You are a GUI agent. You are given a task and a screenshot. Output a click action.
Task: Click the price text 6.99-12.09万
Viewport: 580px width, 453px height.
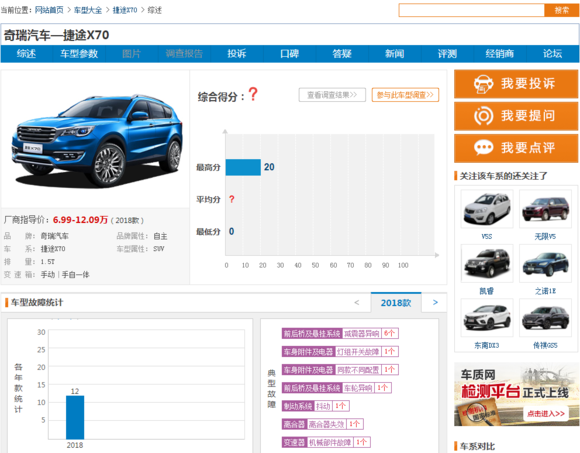coord(80,220)
